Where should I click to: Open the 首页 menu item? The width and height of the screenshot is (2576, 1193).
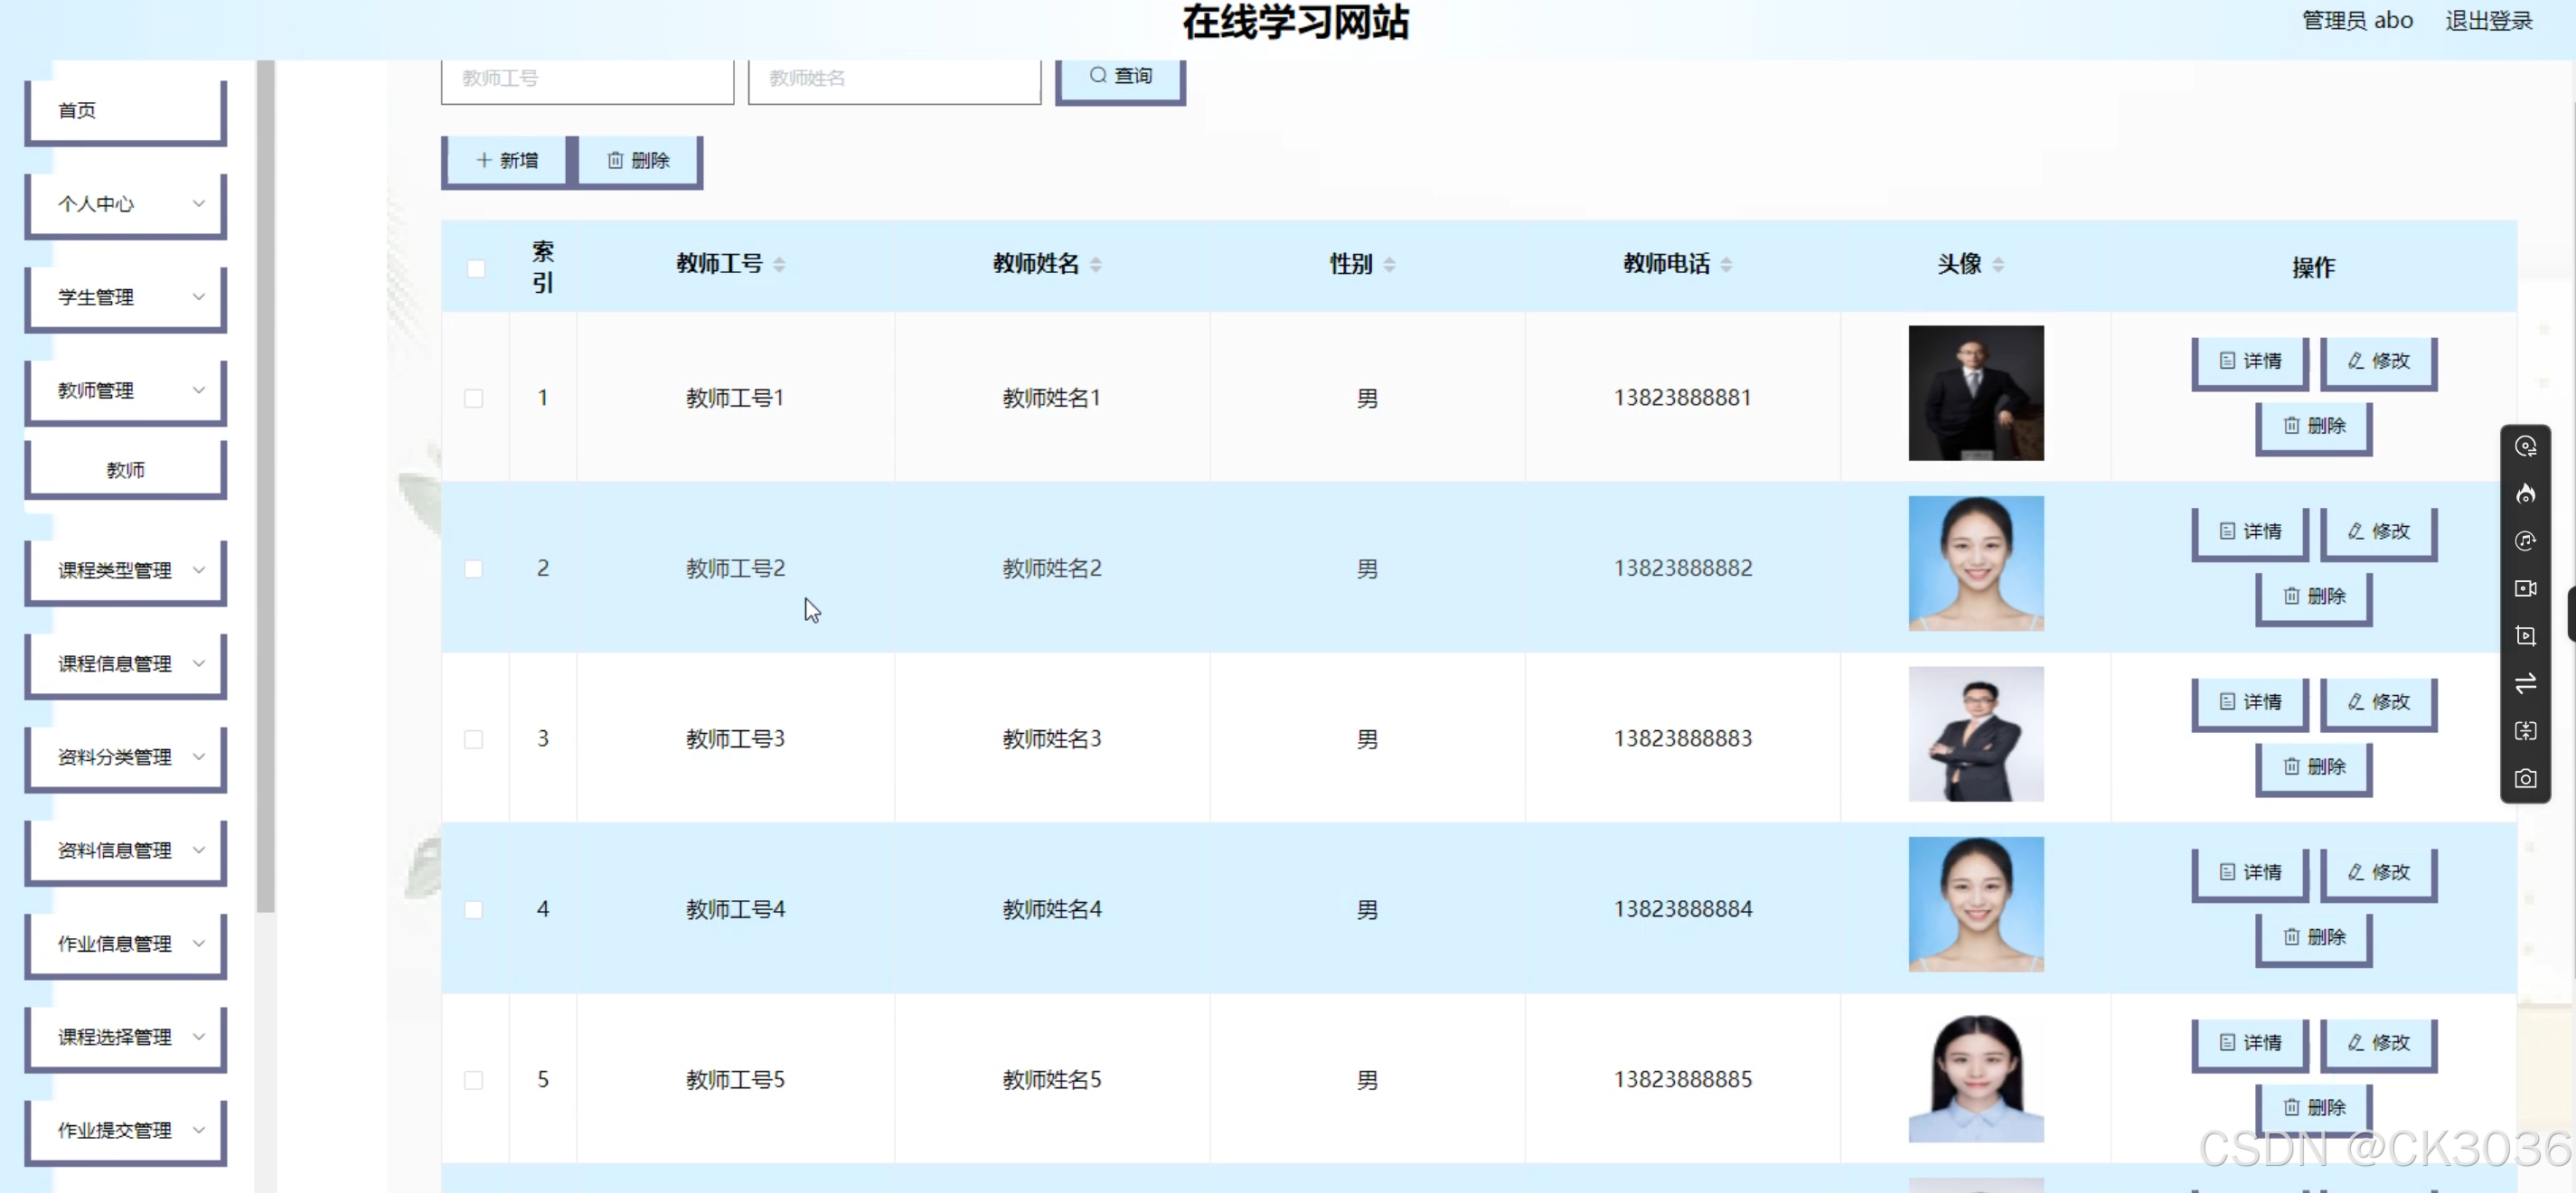point(126,110)
